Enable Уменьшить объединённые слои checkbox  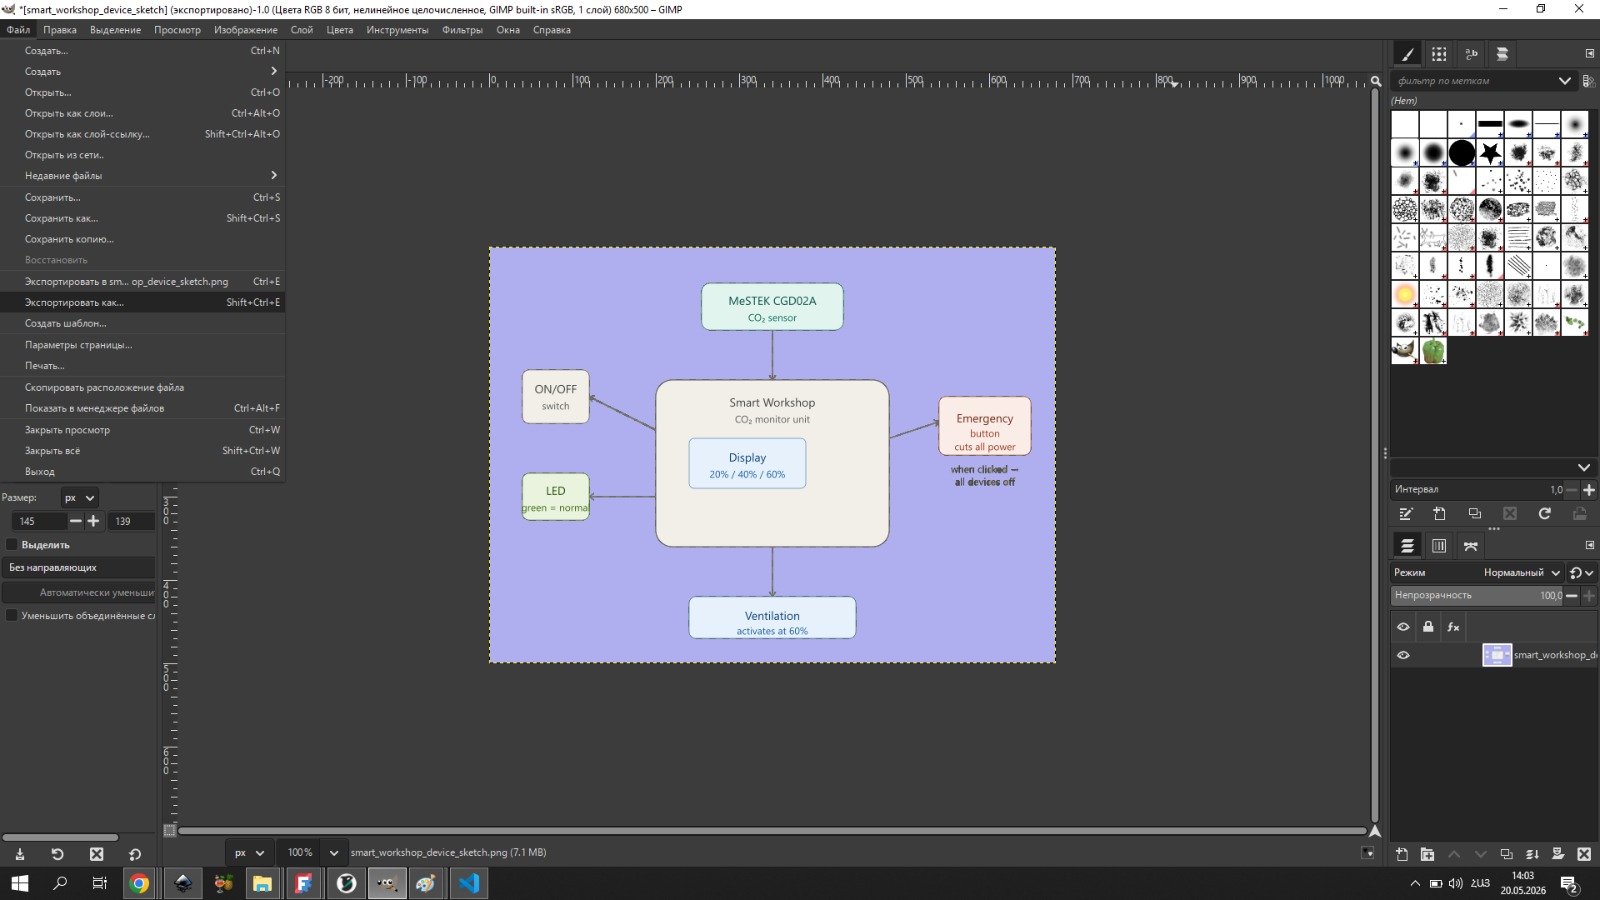pyautogui.click(x=12, y=615)
